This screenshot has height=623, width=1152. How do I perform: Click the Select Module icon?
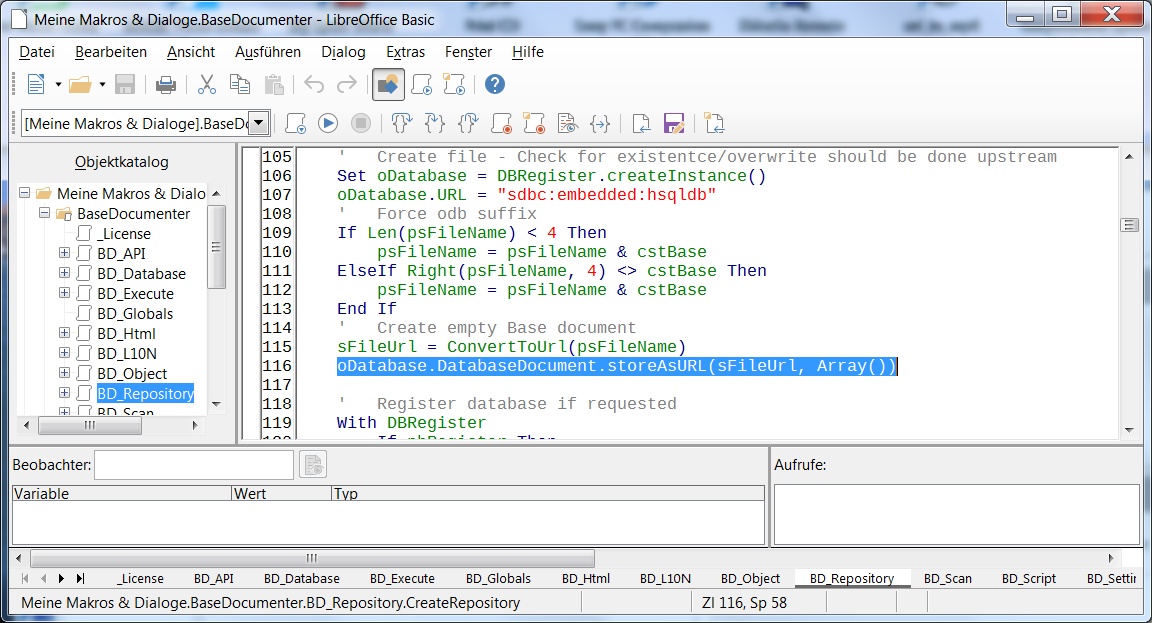coord(455,84)
